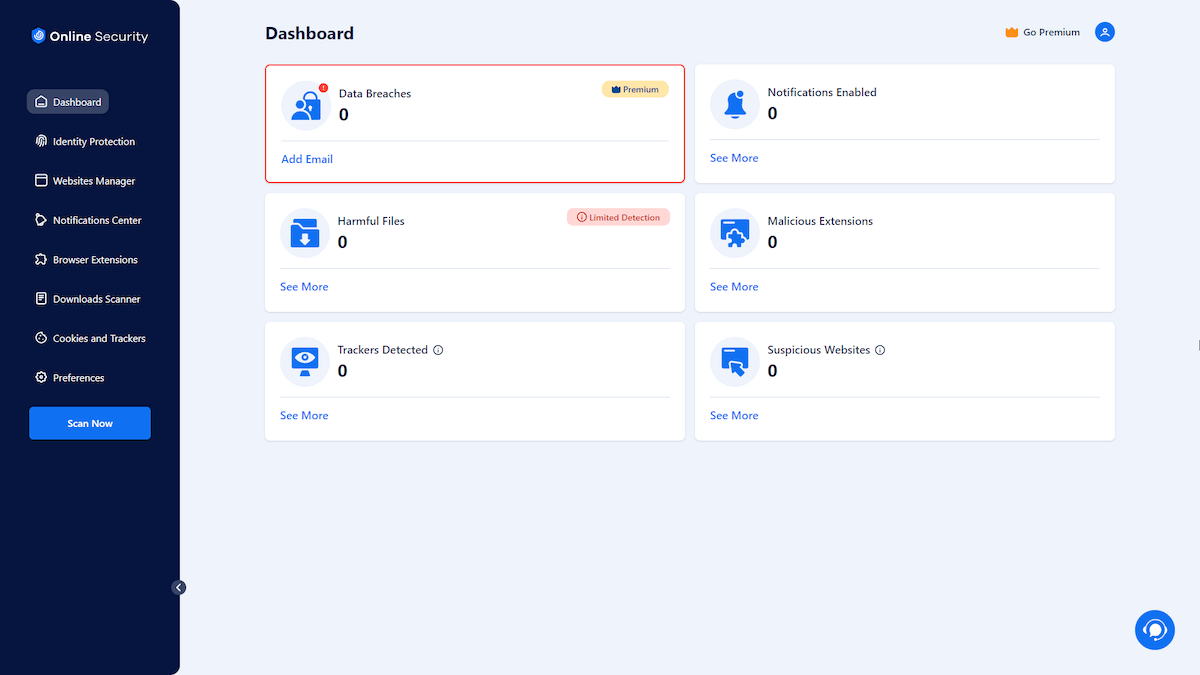The width and height of the screenshot is (1200, 675).
Task: Click the Scan Now button
Action: click(89, 422)
